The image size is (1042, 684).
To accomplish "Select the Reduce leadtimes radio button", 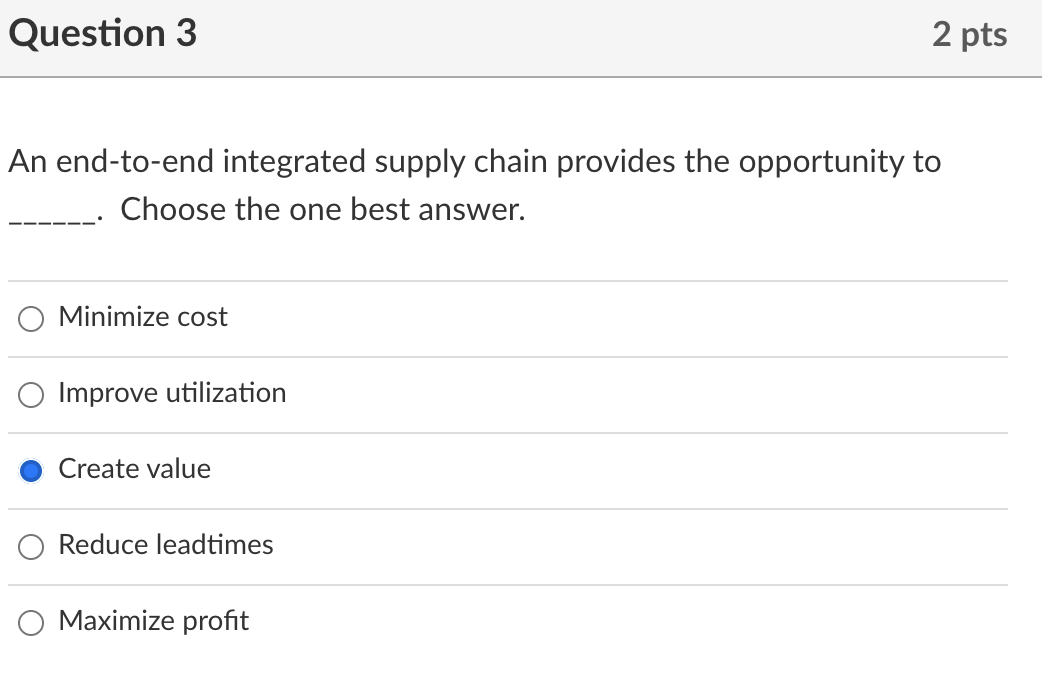I will [31, 546].
